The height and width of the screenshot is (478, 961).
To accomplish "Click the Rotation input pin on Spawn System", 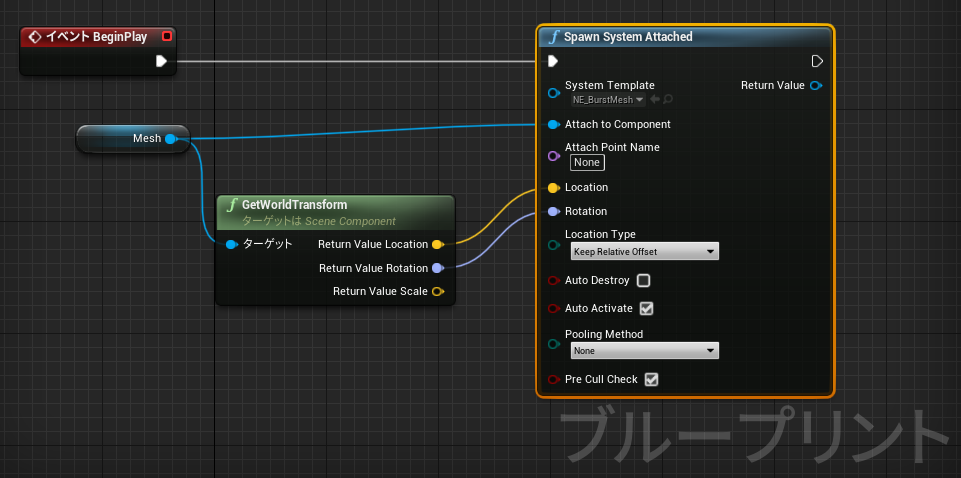I will pyautogui.click(x=553, y=211).
